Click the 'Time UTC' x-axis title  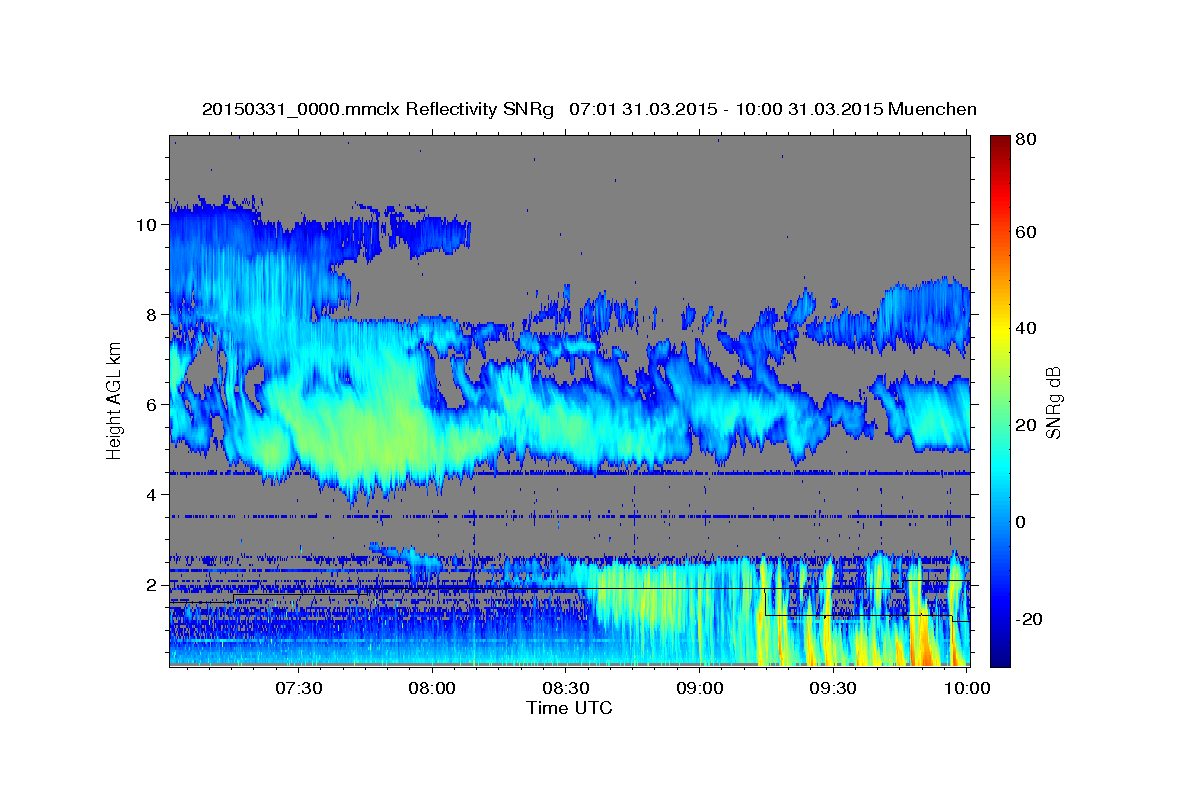569,708
